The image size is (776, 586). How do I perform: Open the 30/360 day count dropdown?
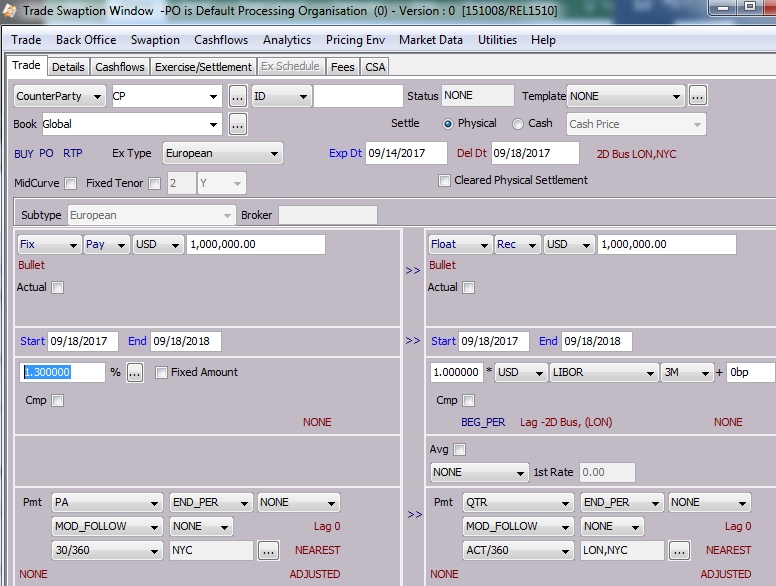[x=107, y=550]
